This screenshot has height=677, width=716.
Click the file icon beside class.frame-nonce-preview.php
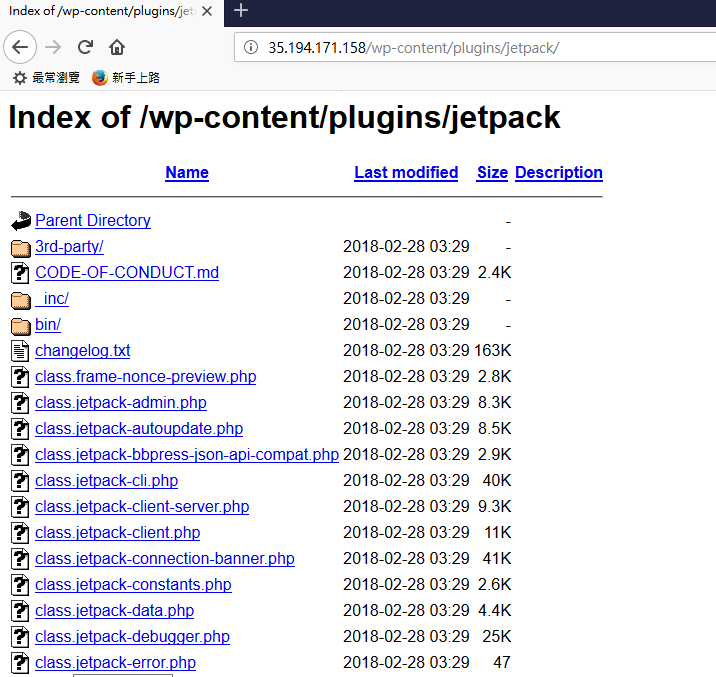click(x=20, y=377)
